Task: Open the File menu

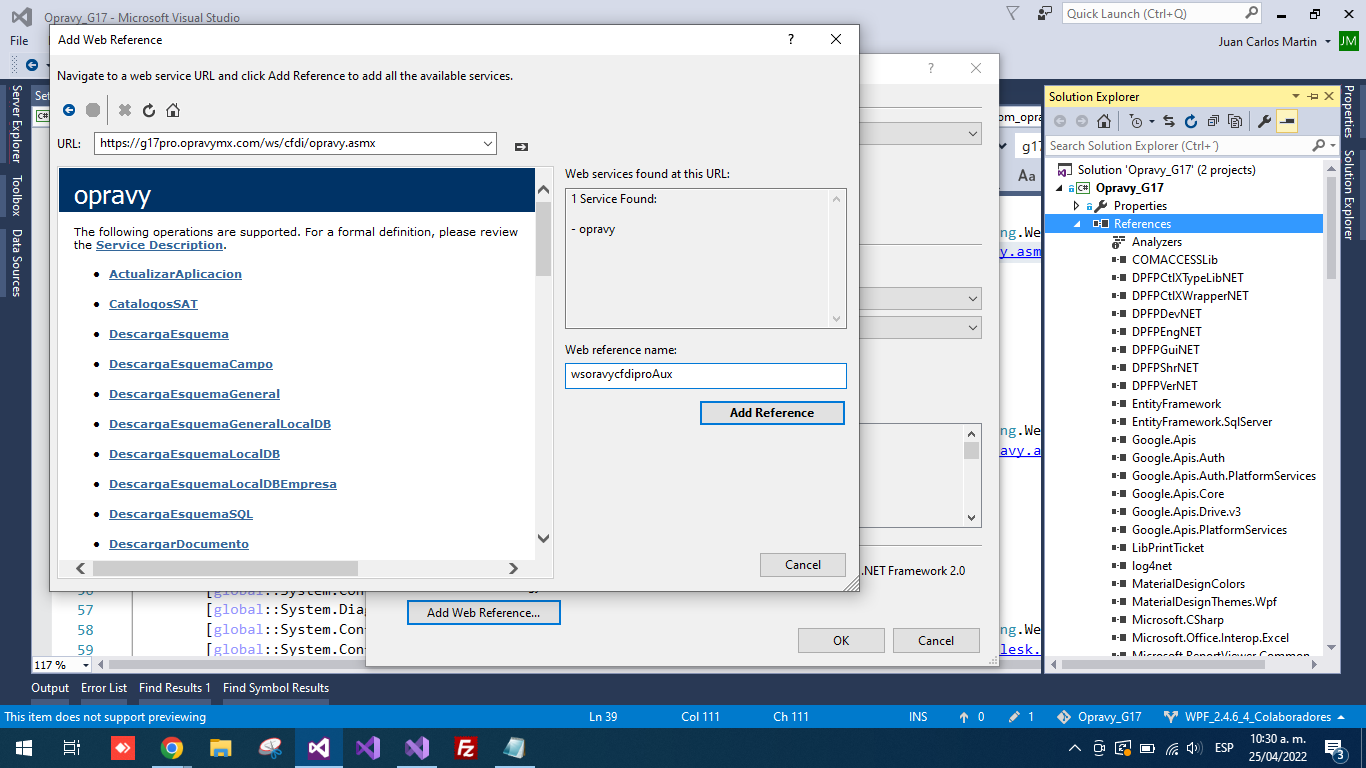Action: click(x=19, y=41)
